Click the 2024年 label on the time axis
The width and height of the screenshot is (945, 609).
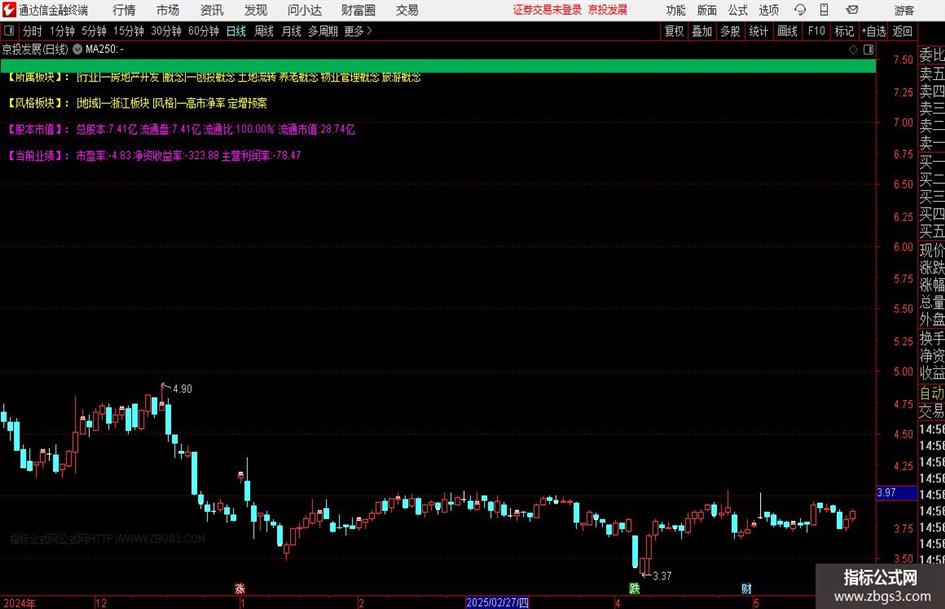(x=19, y=603)
